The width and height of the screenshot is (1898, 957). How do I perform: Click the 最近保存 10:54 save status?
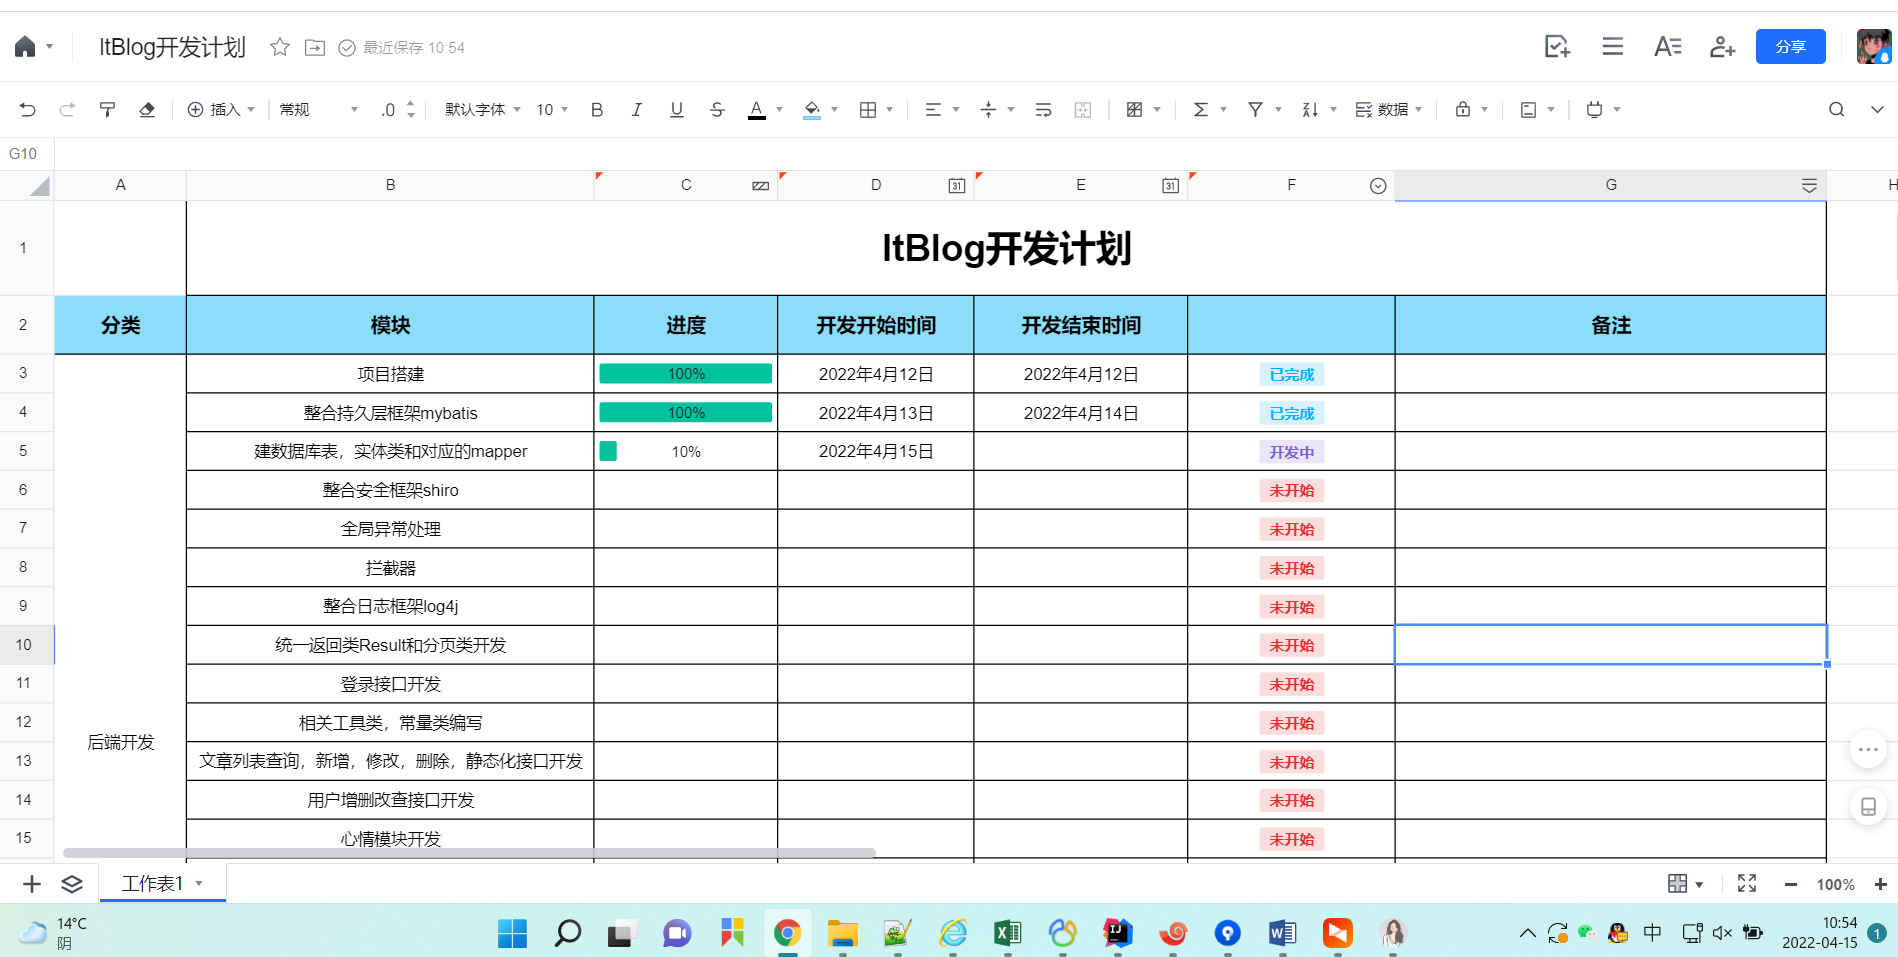pos(402,47)
